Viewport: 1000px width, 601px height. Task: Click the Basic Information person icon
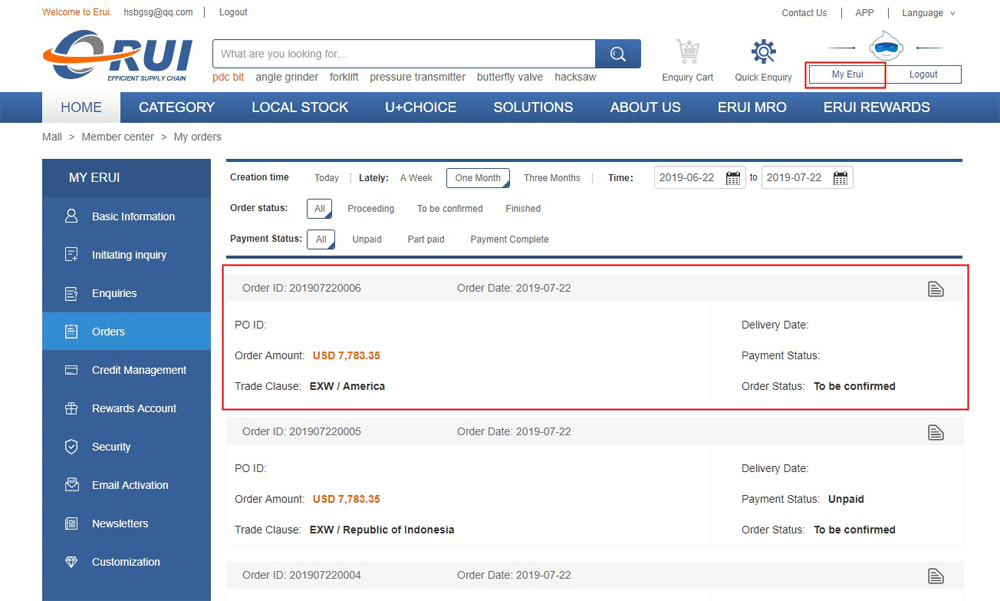click(71, 216)
